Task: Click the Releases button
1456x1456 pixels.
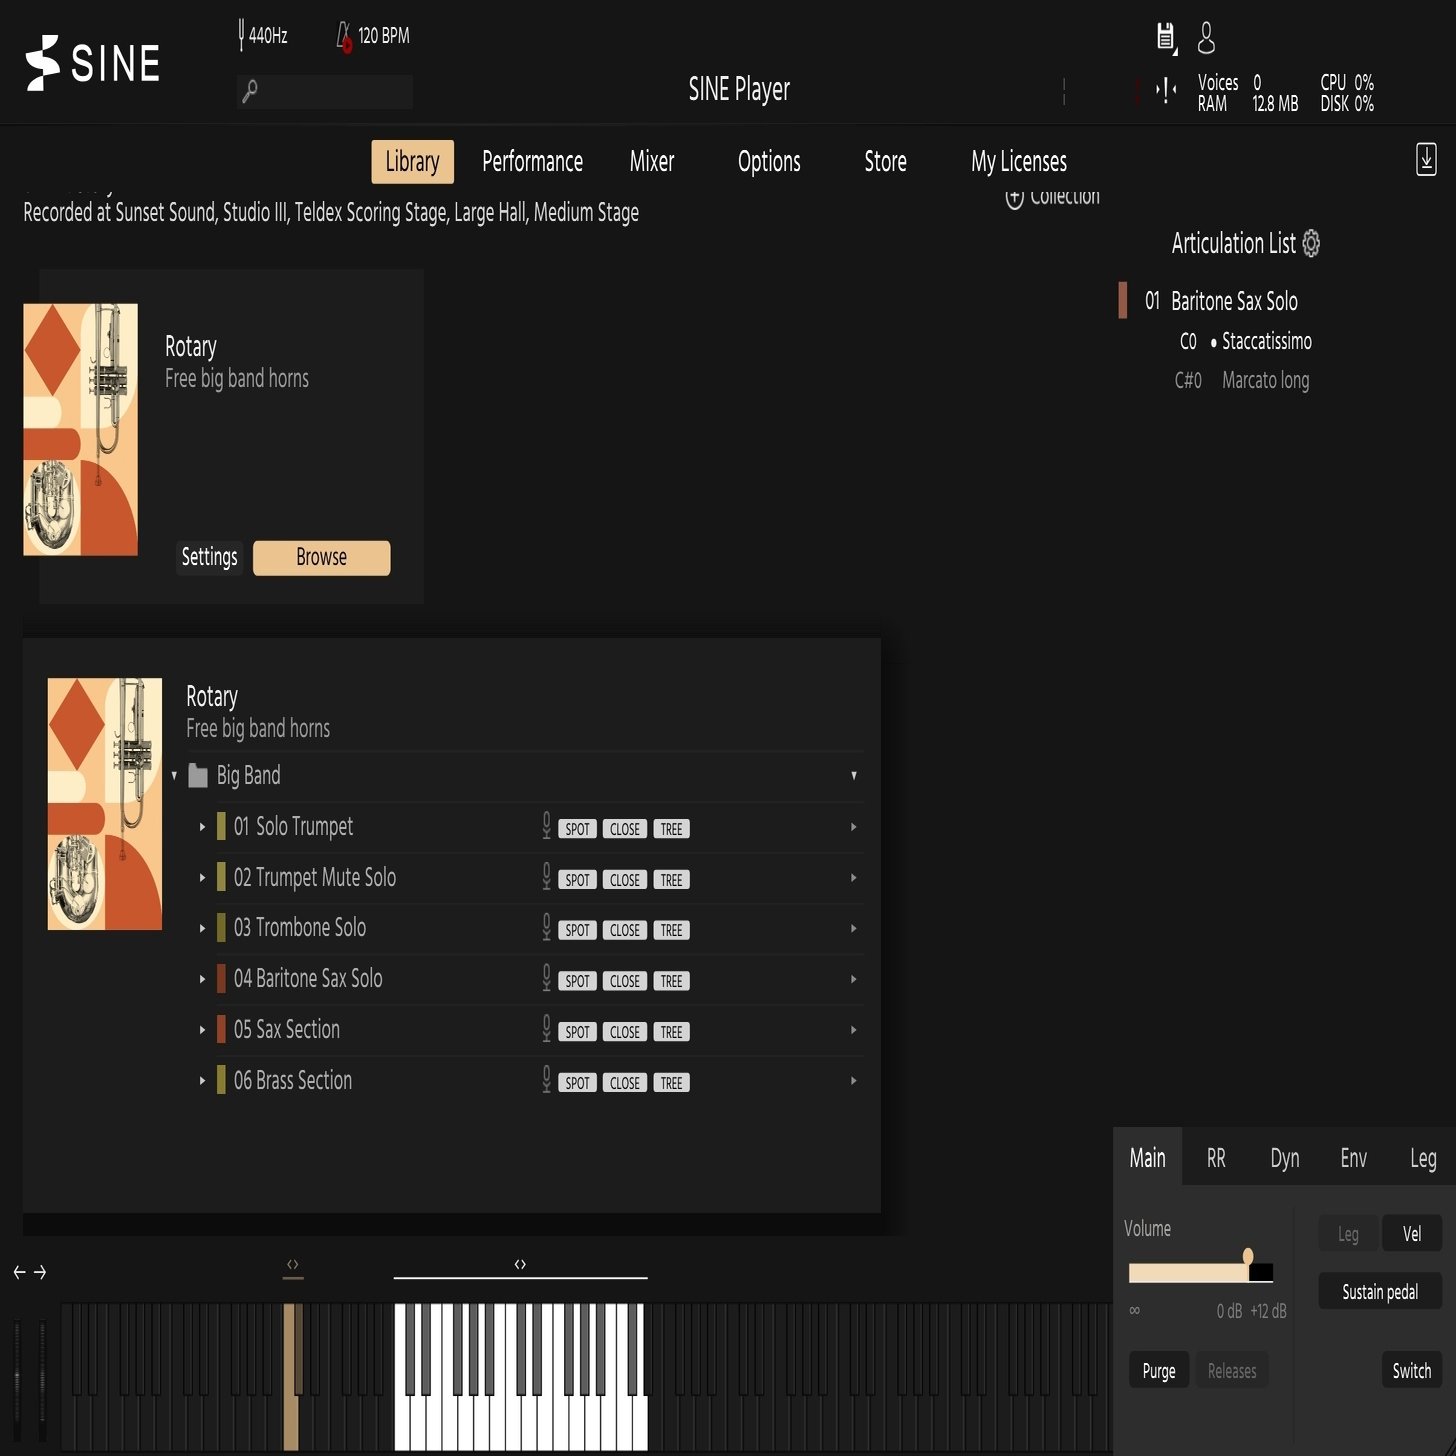Action: pos(1232,1371)
